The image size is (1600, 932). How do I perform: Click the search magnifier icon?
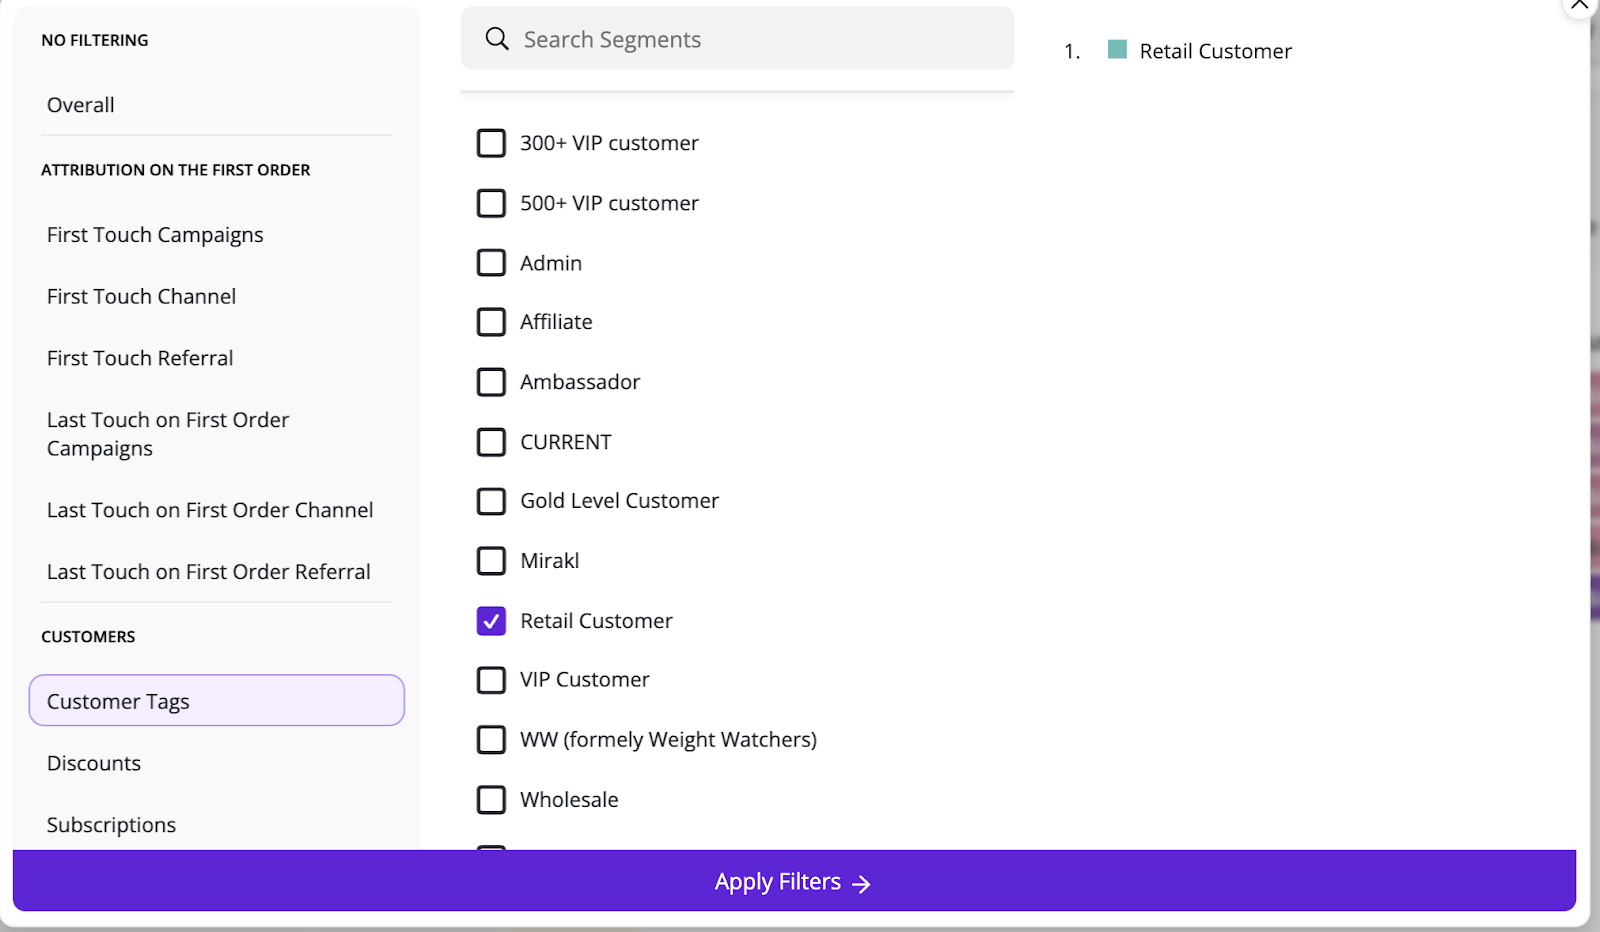[497, 39]
